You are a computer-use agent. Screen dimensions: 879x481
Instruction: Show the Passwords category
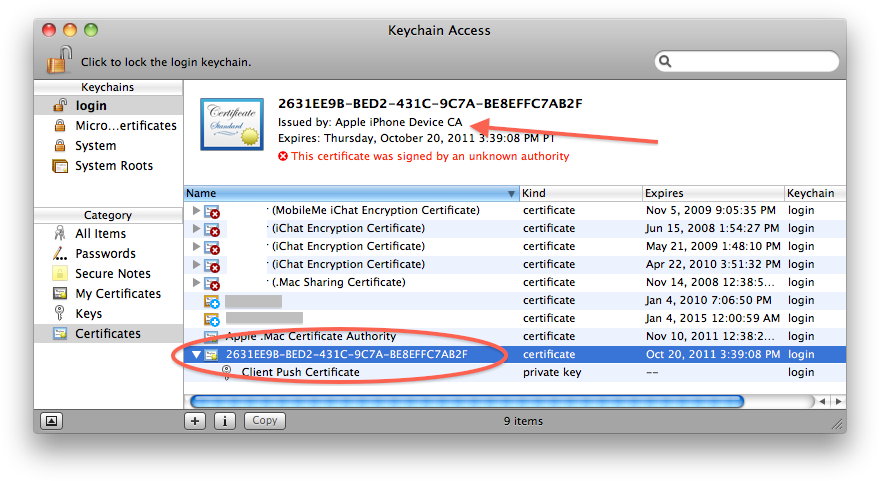tap(108, 254)
